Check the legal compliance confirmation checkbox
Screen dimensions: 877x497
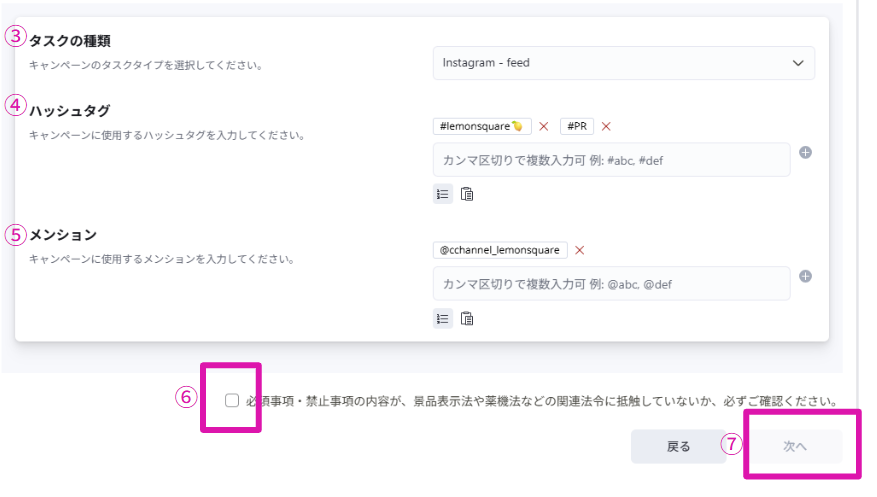232,400
